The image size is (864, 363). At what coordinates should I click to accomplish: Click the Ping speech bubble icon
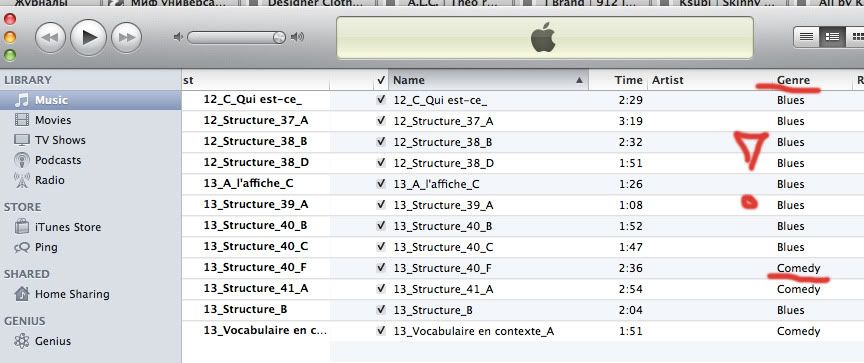pos(22,248)
